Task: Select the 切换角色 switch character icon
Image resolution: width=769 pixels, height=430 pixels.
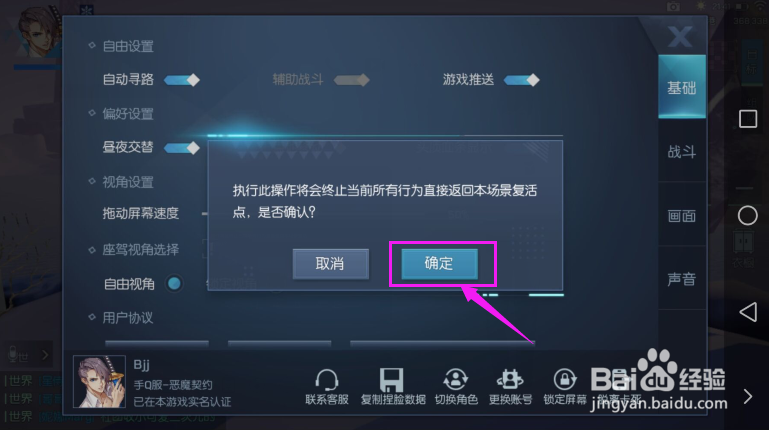Action: click(x=456, y=379)
